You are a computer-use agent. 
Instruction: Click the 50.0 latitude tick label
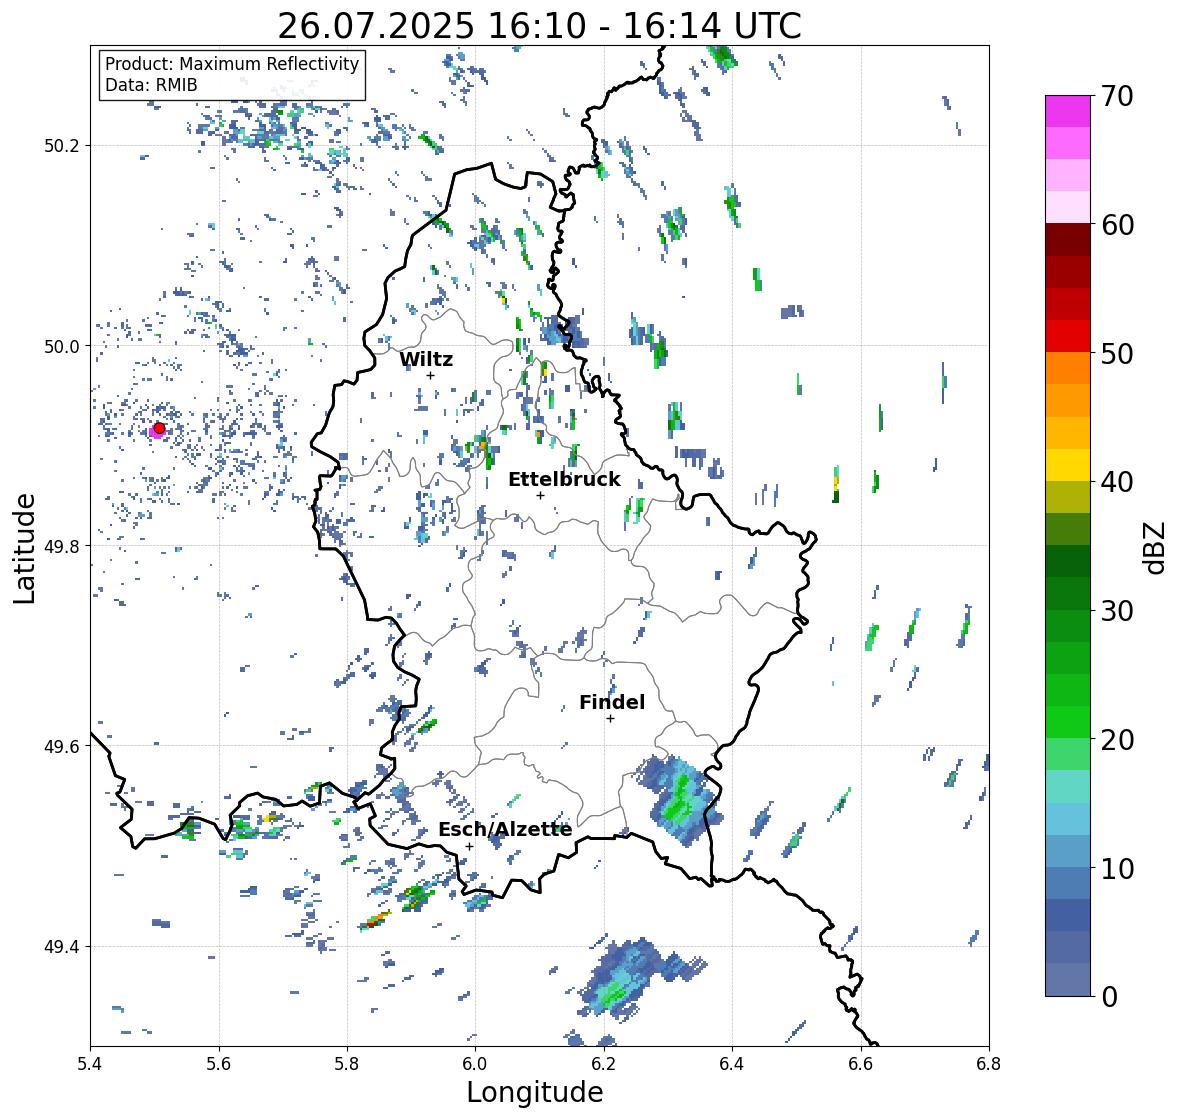[62, 346]
